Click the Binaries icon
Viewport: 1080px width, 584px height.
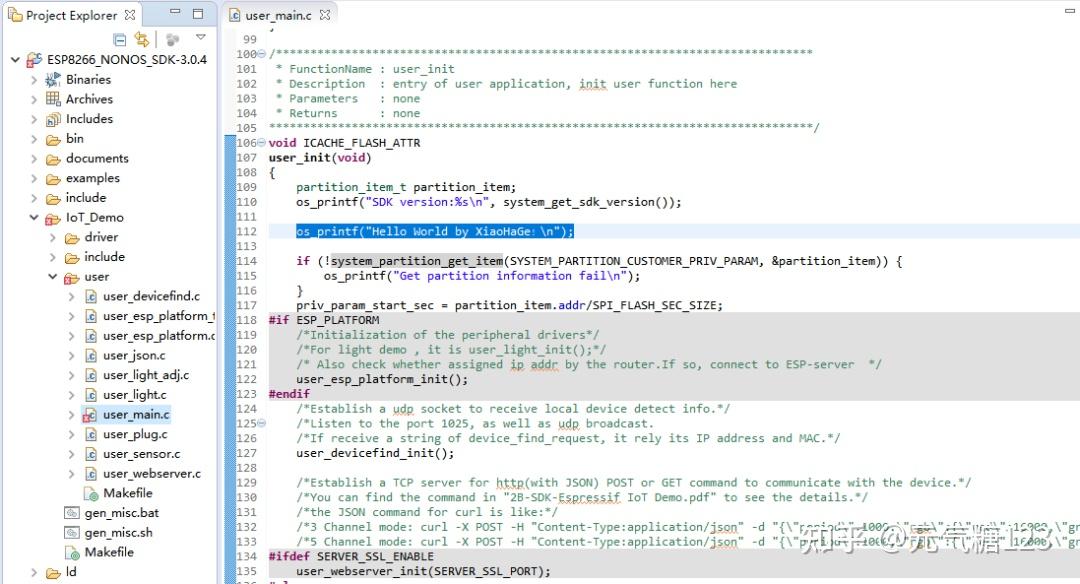[53, 80]
